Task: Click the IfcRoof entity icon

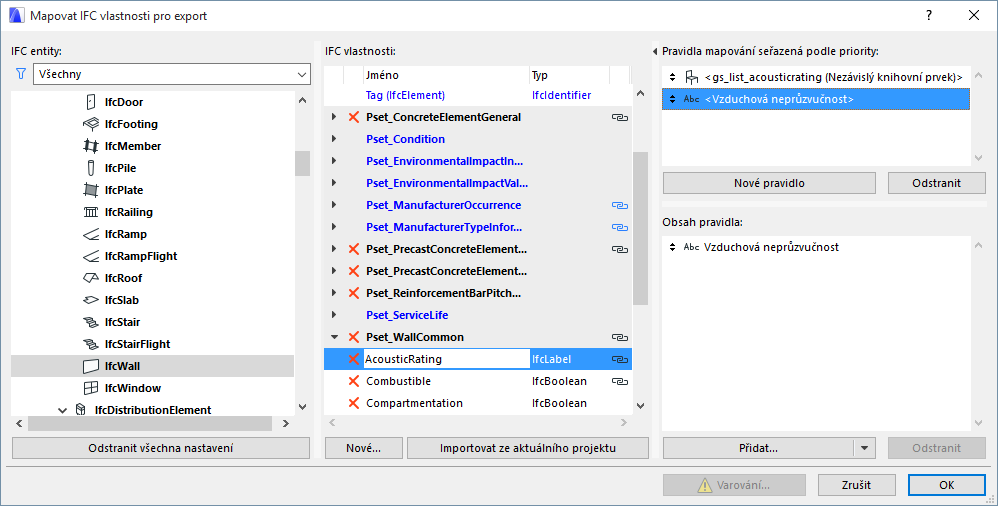Action: 90,278
